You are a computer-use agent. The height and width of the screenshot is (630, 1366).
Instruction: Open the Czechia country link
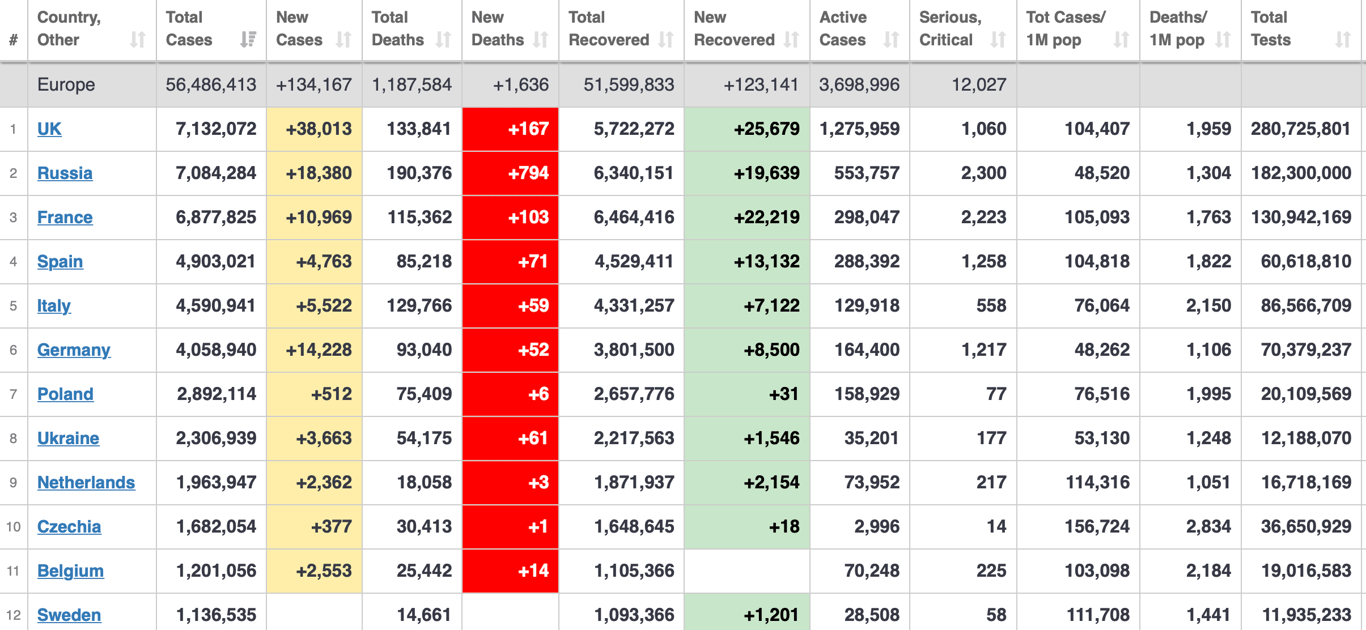click(69, 526)
